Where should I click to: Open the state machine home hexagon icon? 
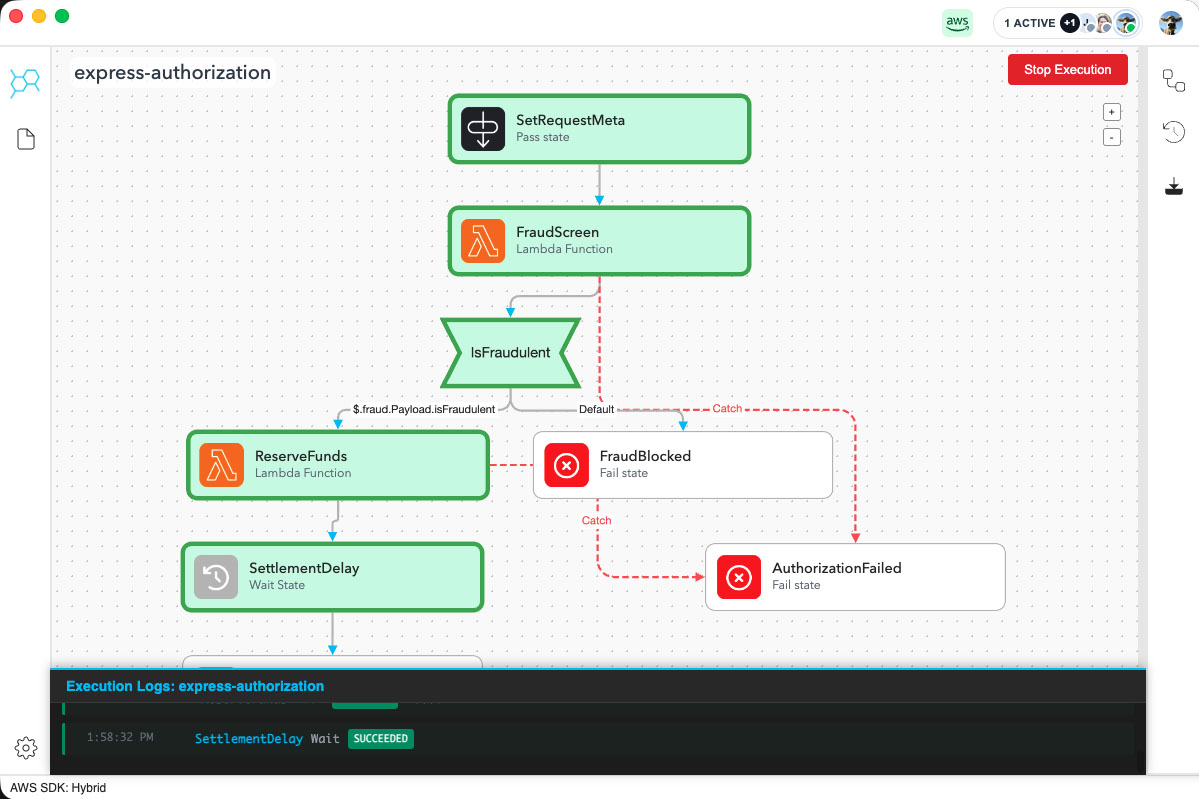click(x=25, y=83)
